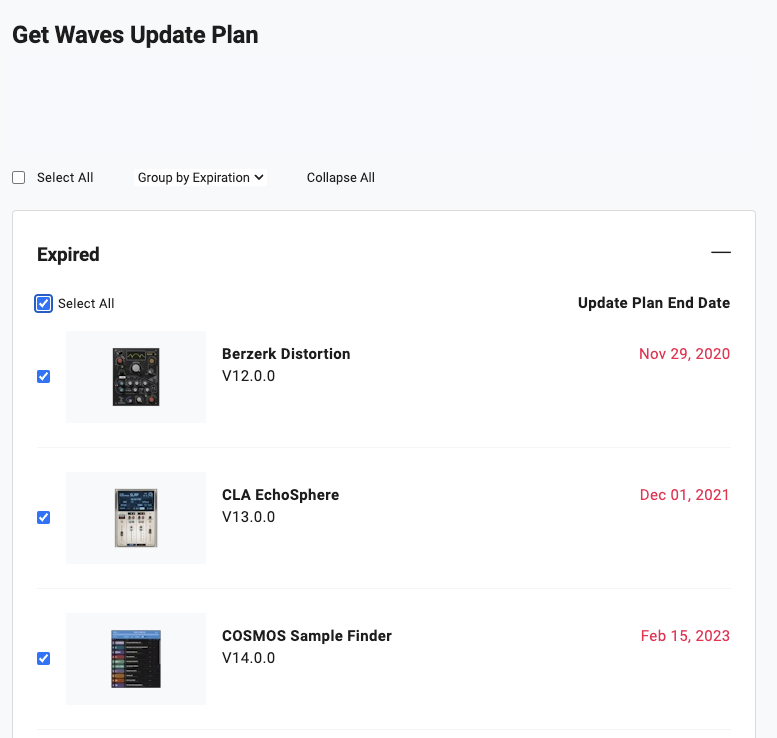The height and width of the screenshot is (738, 777).
Task: Check the top Select All checkbox
Action: 19,177
